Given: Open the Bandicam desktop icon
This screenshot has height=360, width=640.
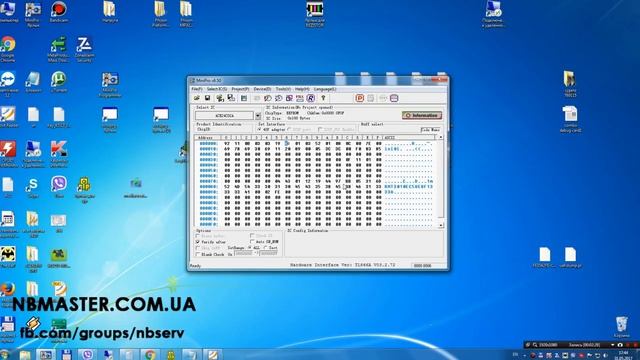Looking at the screenshot, I should point(59,12).
